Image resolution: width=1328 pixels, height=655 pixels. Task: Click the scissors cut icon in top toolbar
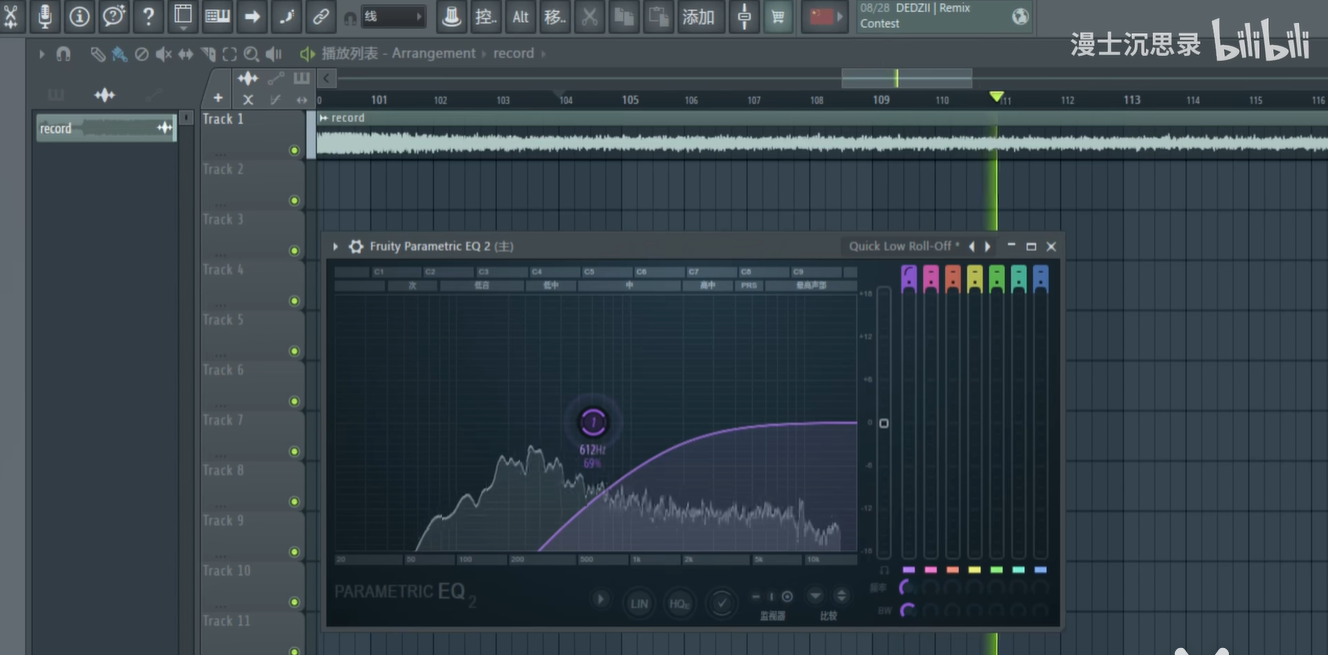click(x=590, y=16)
